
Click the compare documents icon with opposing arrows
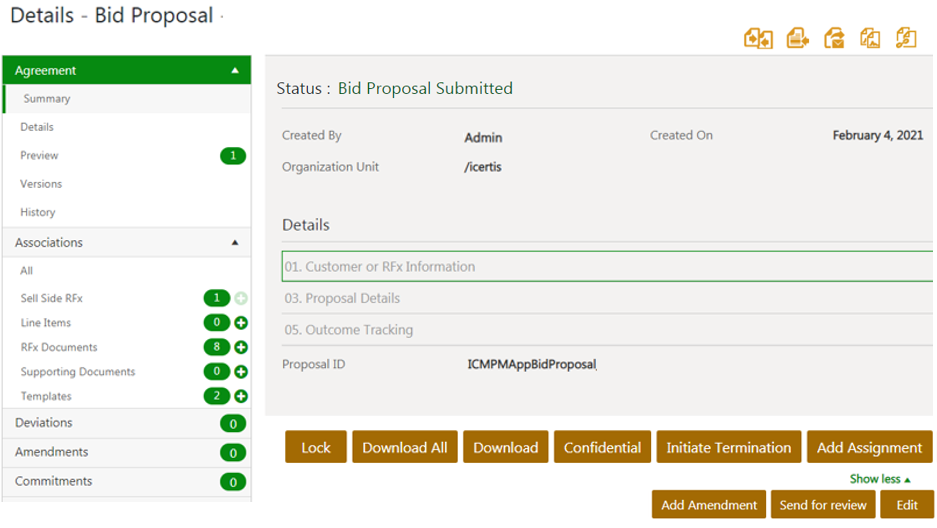758,38
